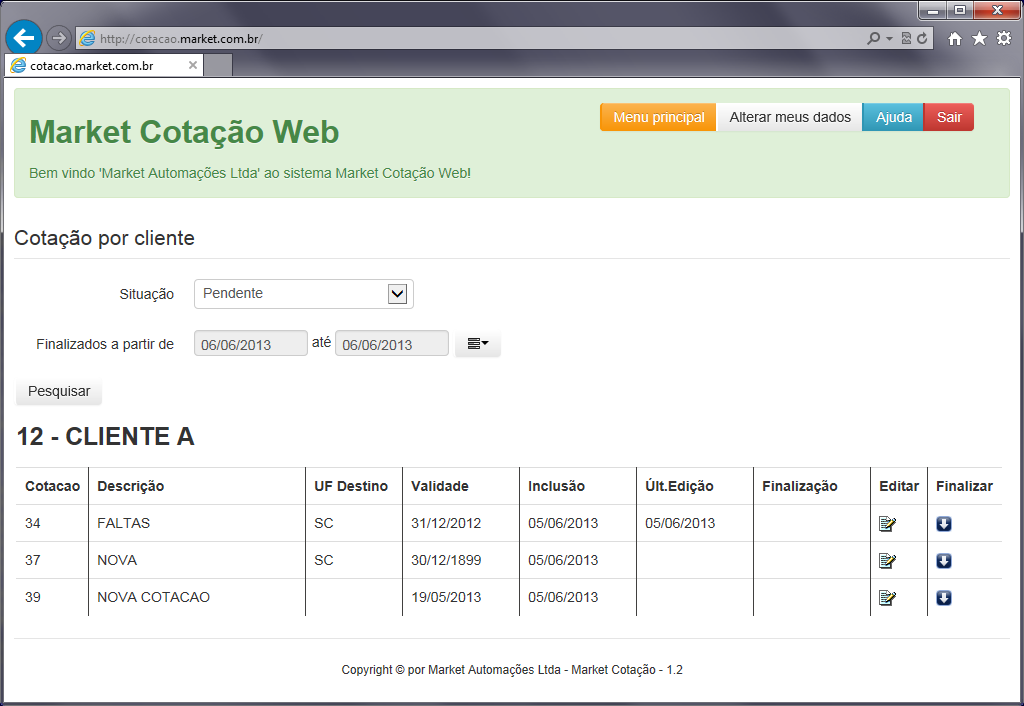
Task: Finalize quotation 37 NOVA
Action: (x=944, y=561)
